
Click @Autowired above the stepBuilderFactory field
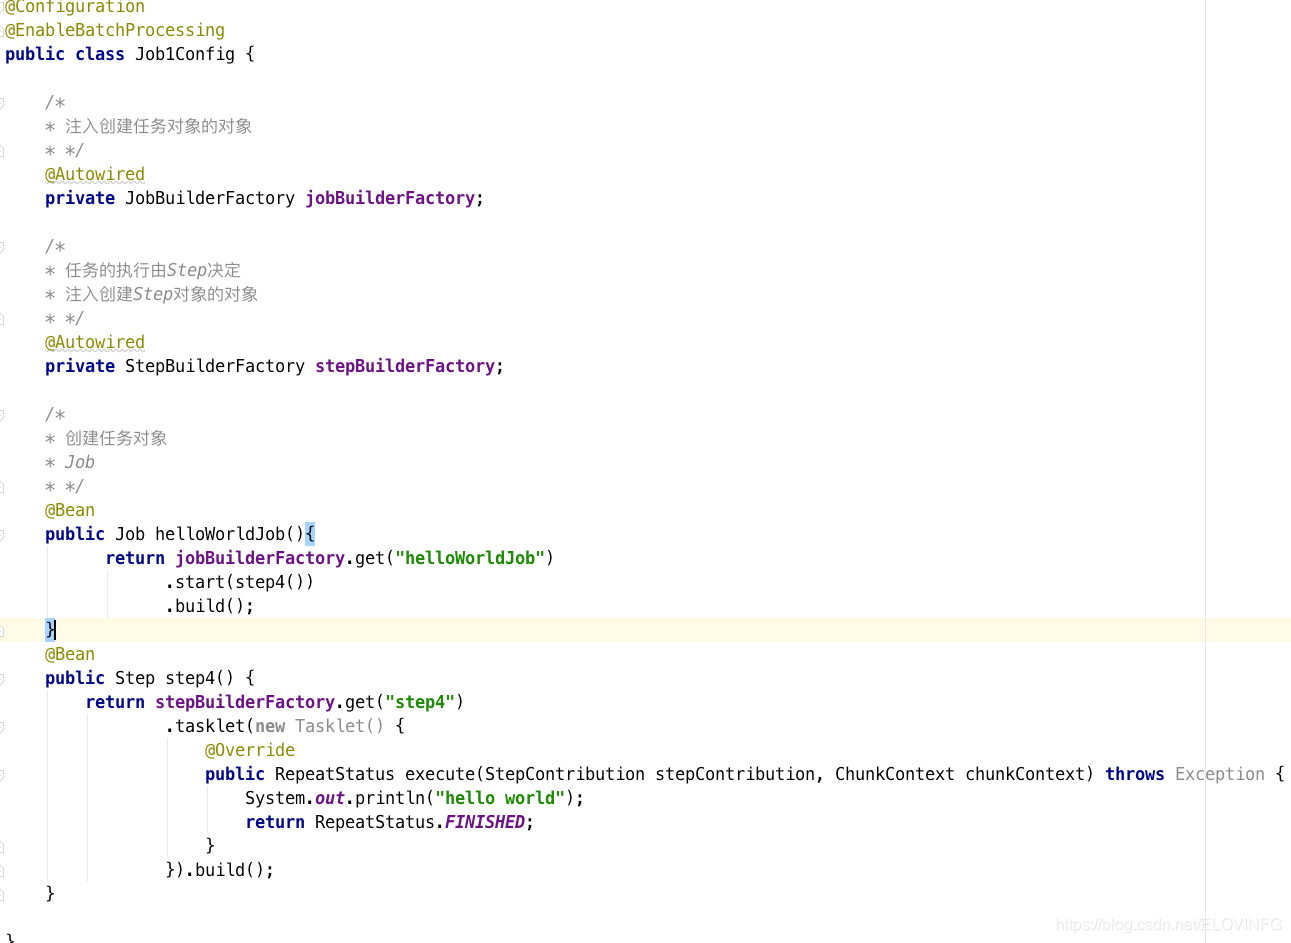coord(95,342)
